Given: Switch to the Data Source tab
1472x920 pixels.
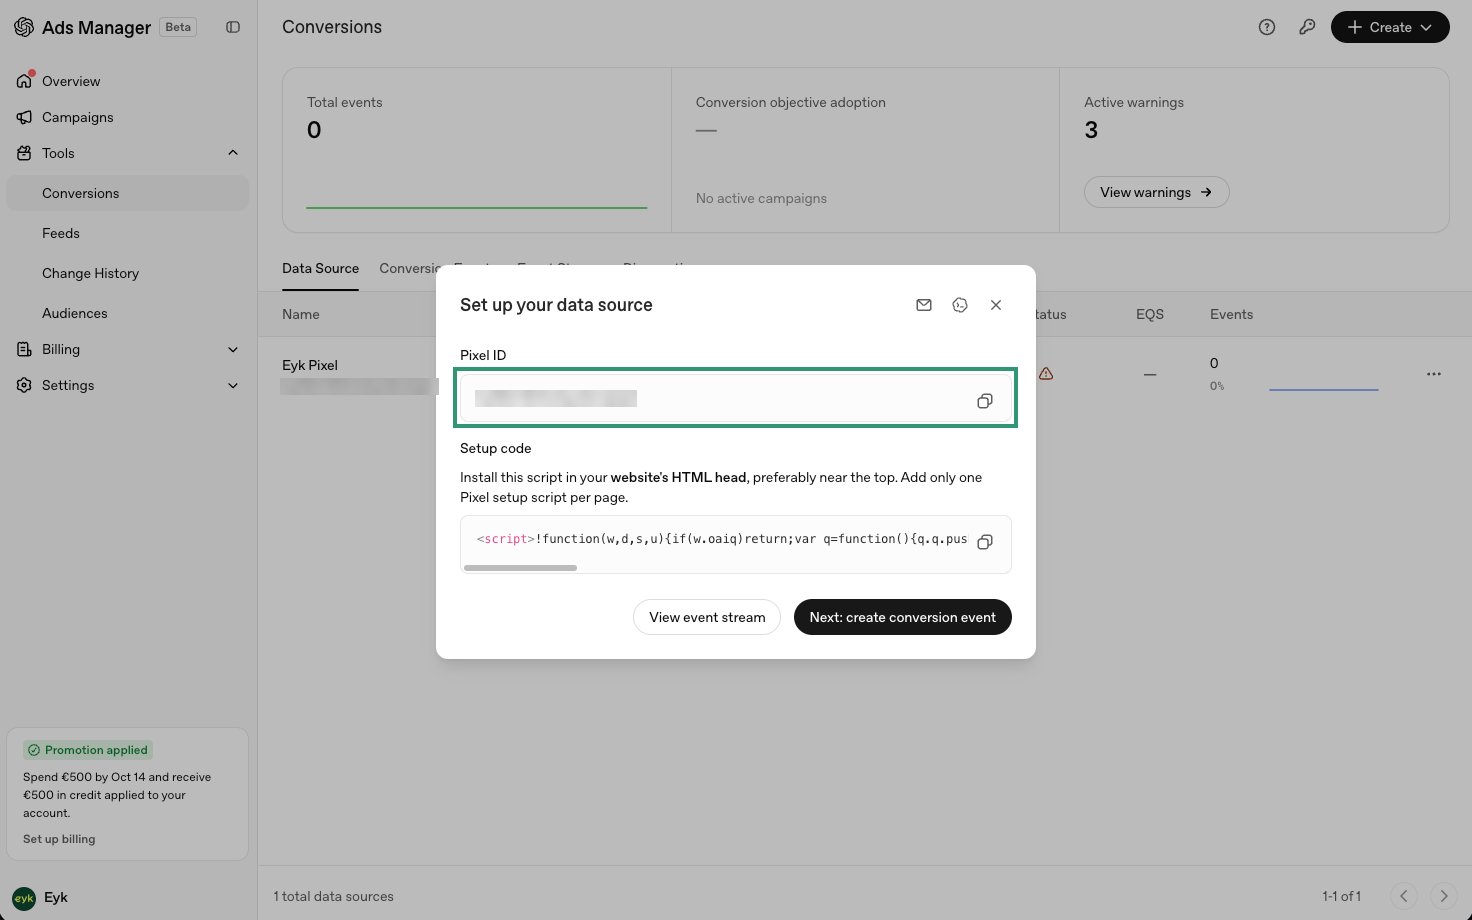Looking at the screenshot, I should [x=320, y=268].
